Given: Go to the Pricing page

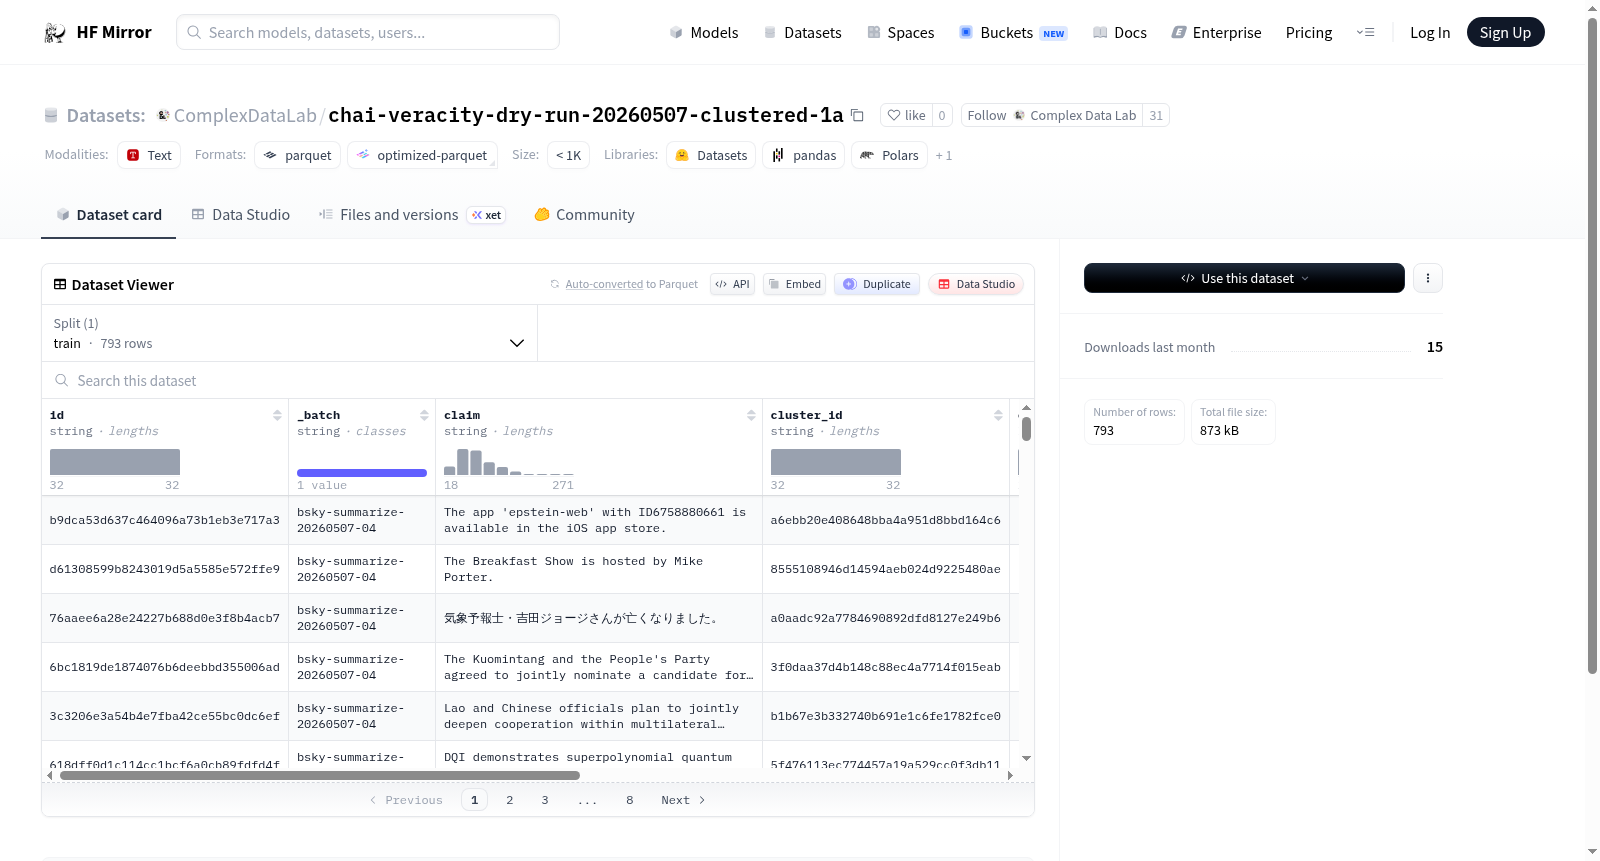Looking at the screenshot, I should click(1309, 33).
